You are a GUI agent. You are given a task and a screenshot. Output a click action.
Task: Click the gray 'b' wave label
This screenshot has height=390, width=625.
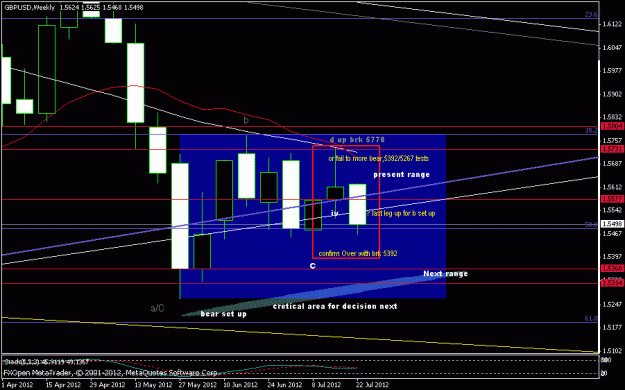pyautogui.click(x=246, y=120)
